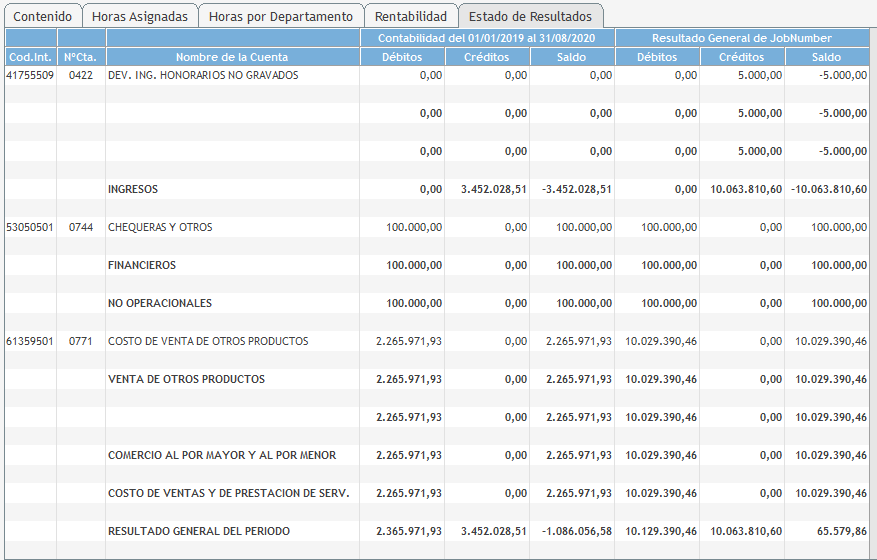
Task: Click the saldo value -1.086.056,58
Action: pyautogui.click(x=572, y=532)
